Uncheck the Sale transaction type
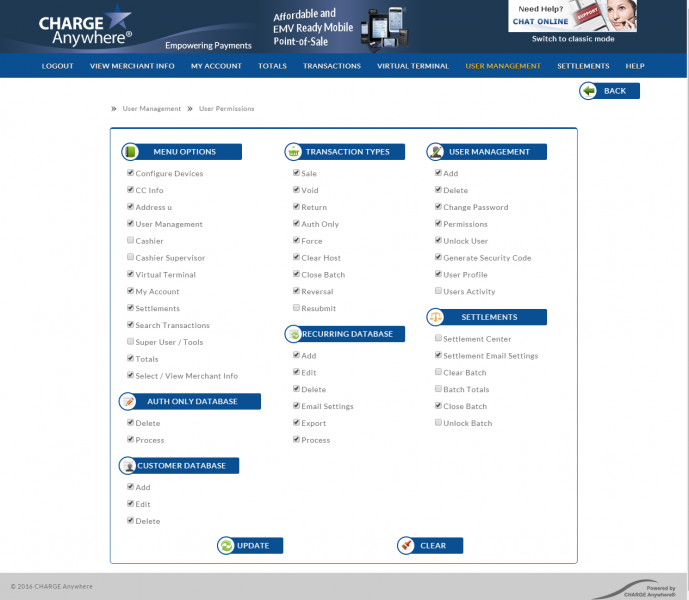The image size is (689, 600). pyautogui.click(x=297, y=173)
